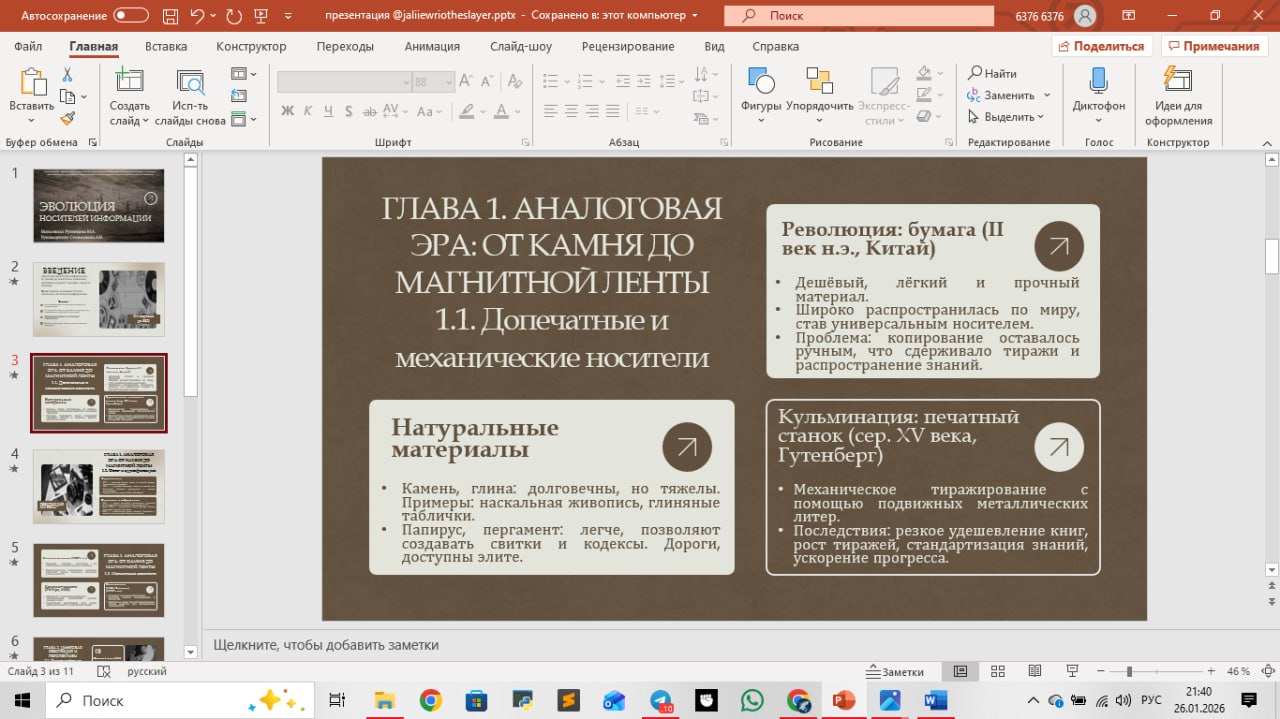Expand the Выделить dropdown
Image resolution: width=1280 pixels, height=719 pixels.
coord(1040,117)
